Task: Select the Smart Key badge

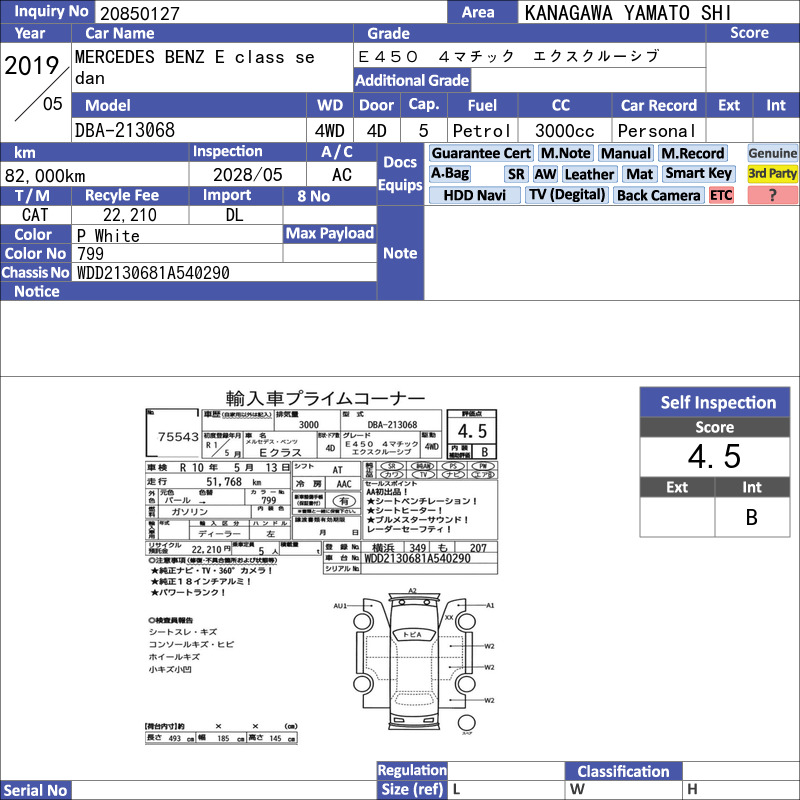Action: tap(698, 173)
